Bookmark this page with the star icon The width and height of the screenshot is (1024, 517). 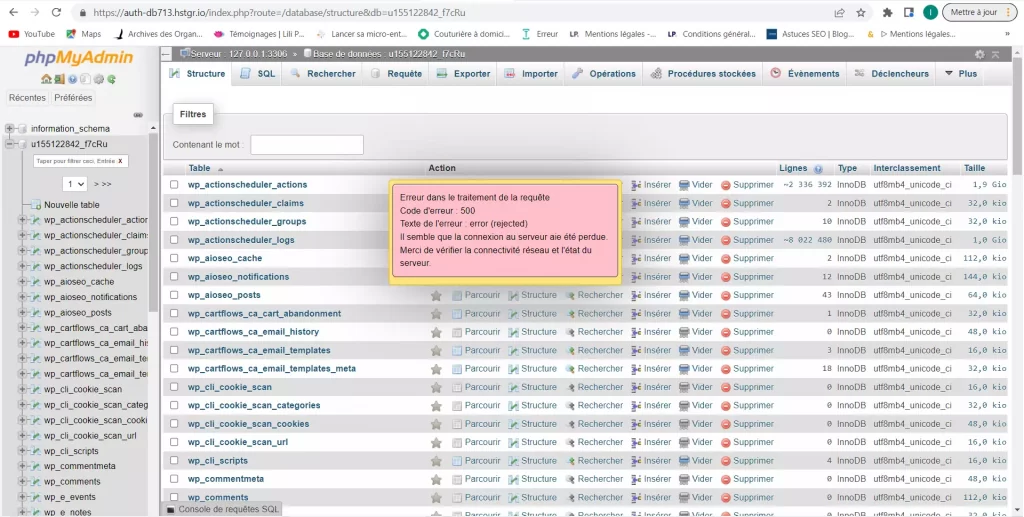pyautogui.click(x=861, y=12)
